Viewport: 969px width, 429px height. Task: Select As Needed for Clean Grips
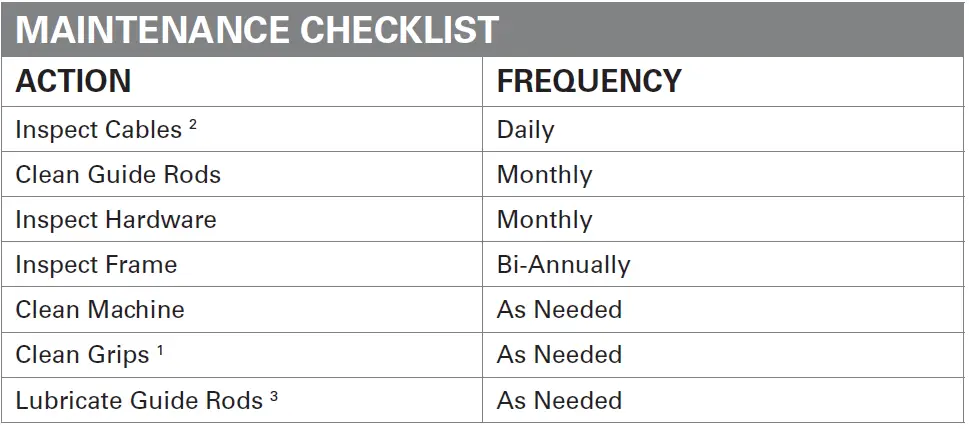coord(559,355)
